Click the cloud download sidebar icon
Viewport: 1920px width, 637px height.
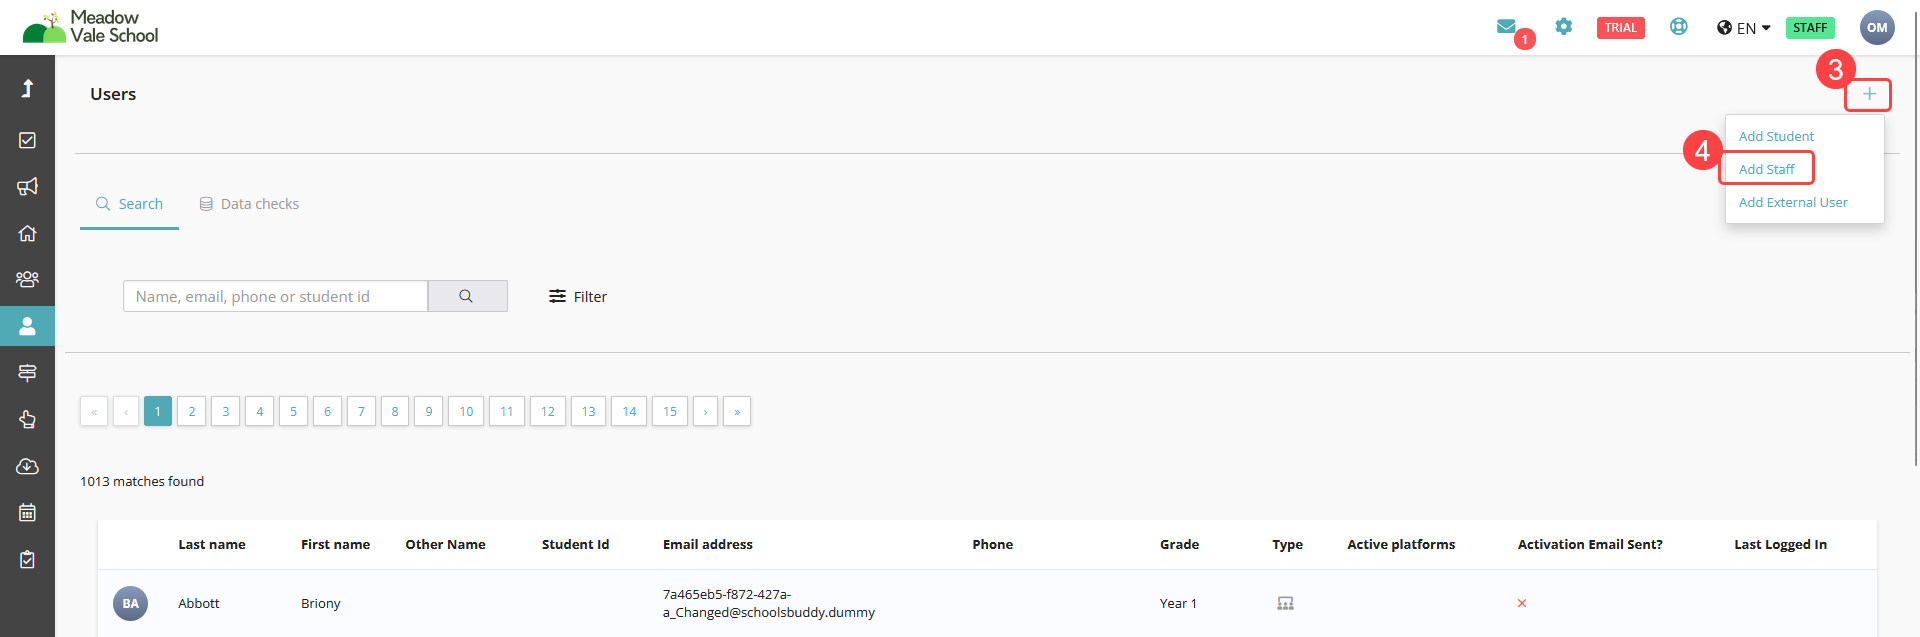27,467
